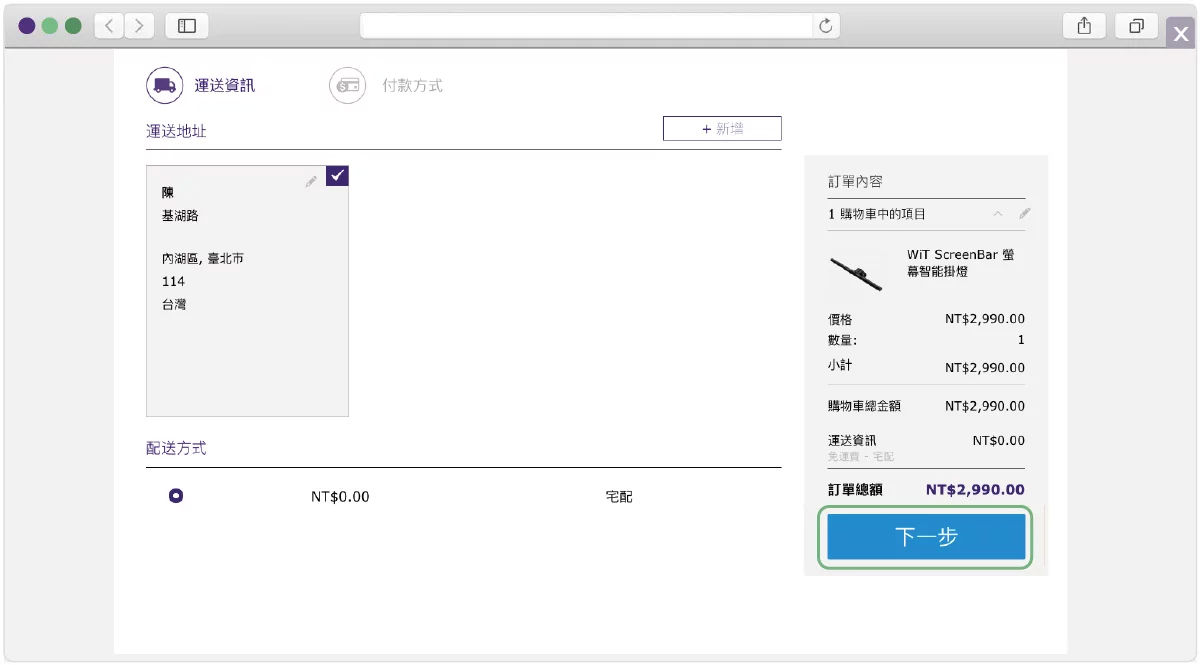This screenshot has width=1200, height=665.
Task: Click the Reload icon in the address bar
Action: pyautogui.click(x=825, y=26)
